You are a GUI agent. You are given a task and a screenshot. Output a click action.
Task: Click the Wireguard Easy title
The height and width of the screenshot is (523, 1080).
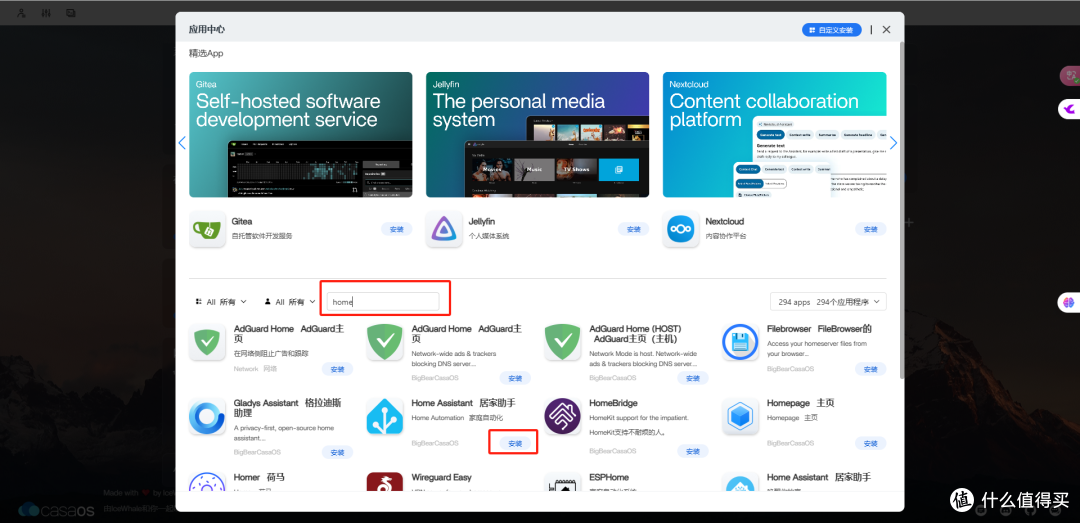coord(442,478)
